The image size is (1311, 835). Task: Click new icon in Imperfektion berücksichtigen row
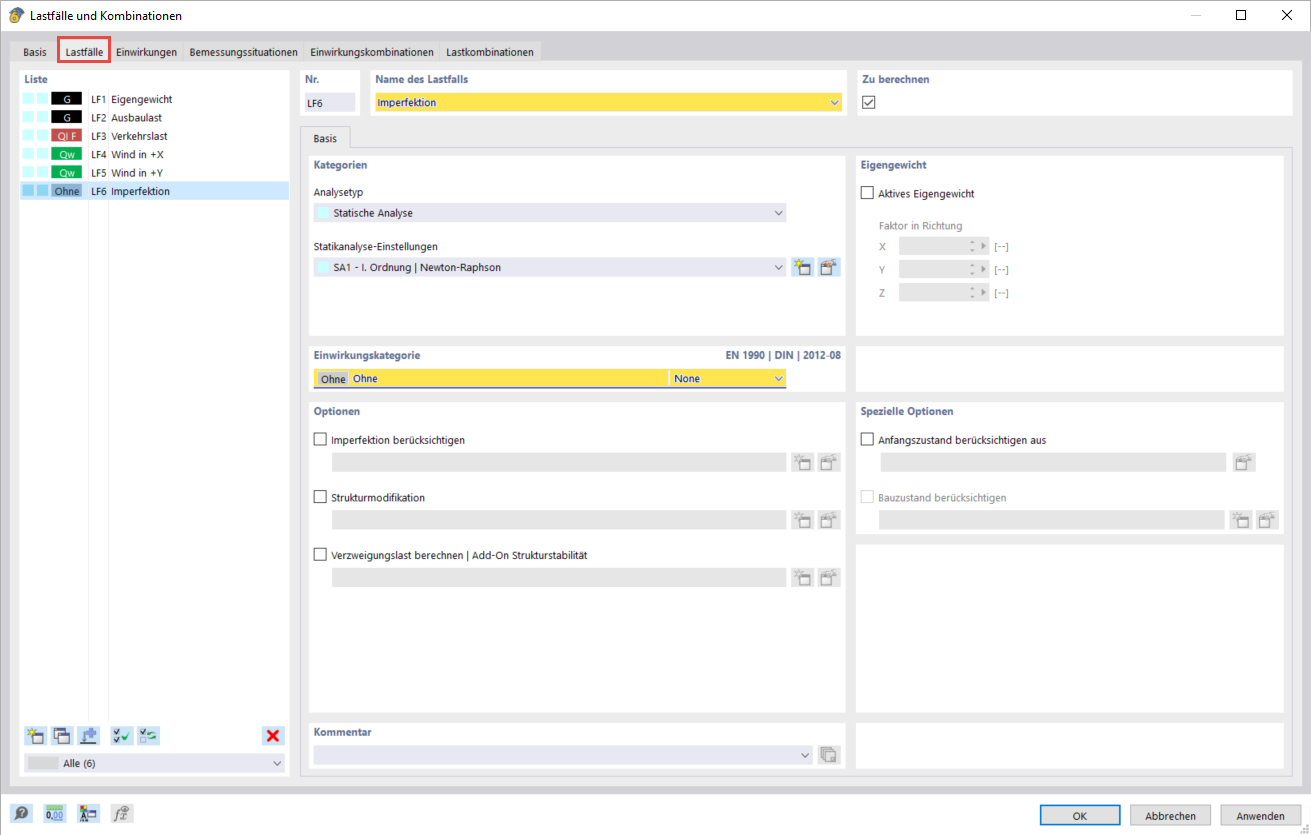[x=802, y=462]
